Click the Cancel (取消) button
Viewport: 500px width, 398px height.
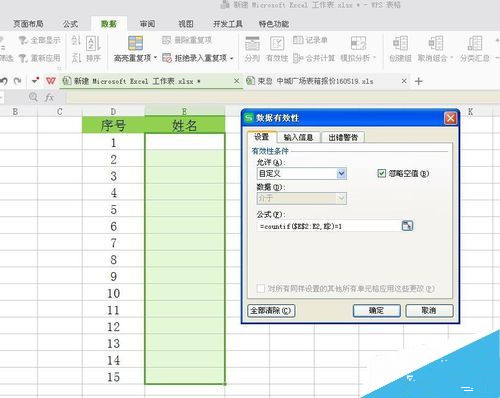point(429,311)
